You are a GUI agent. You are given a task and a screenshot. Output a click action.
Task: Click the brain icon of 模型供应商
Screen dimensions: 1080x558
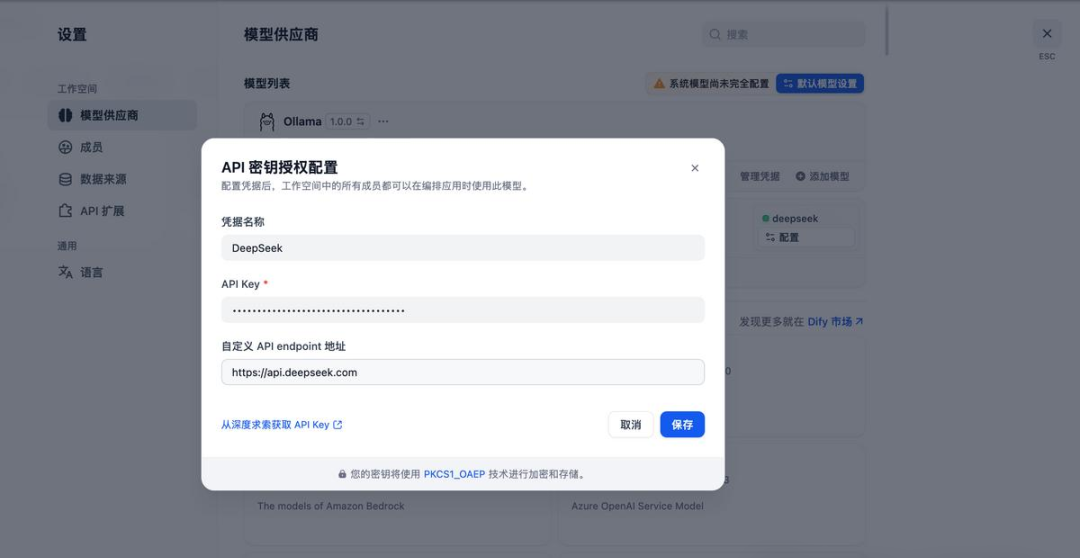[65, 115]
